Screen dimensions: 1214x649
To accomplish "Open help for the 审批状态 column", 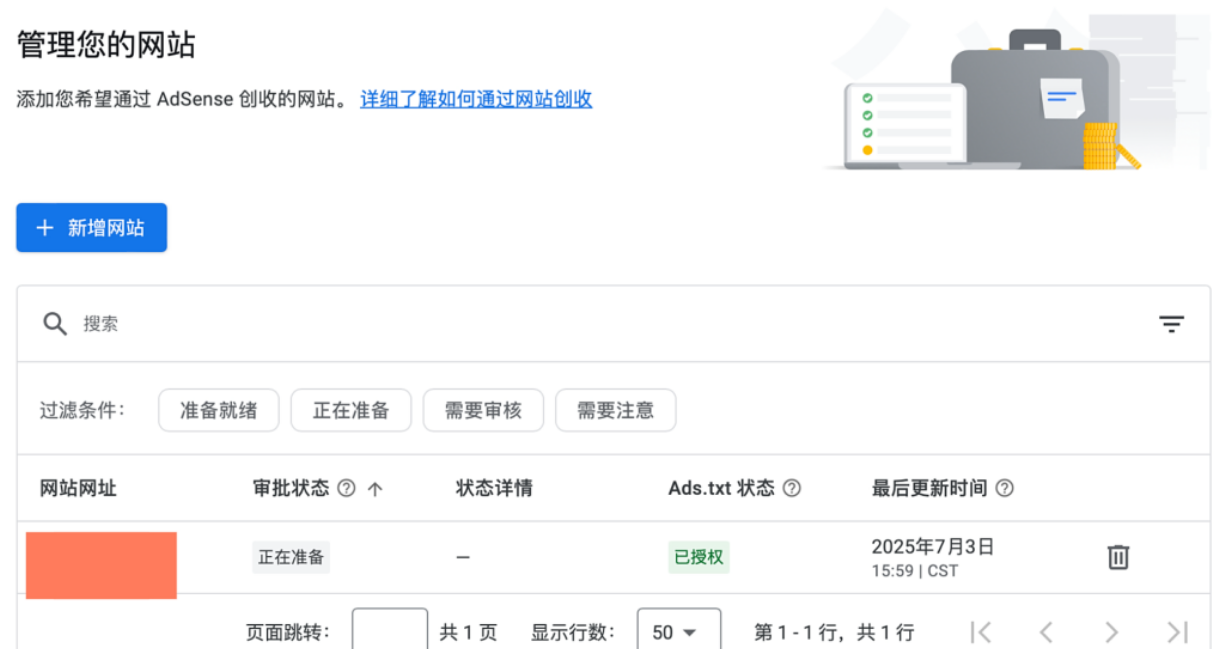I will pyautogui.click(x=344, y=488).
